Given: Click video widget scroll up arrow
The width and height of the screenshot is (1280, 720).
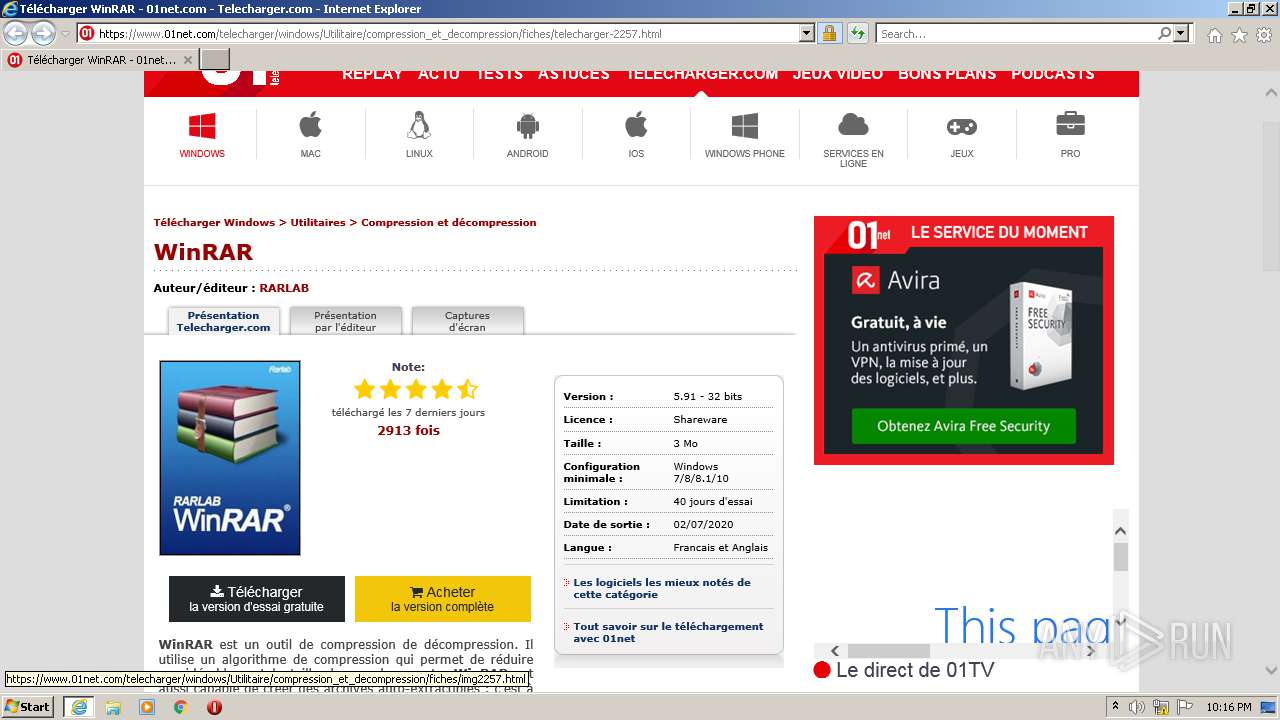Looking at the screenshot, I should tap(1121, 531).
